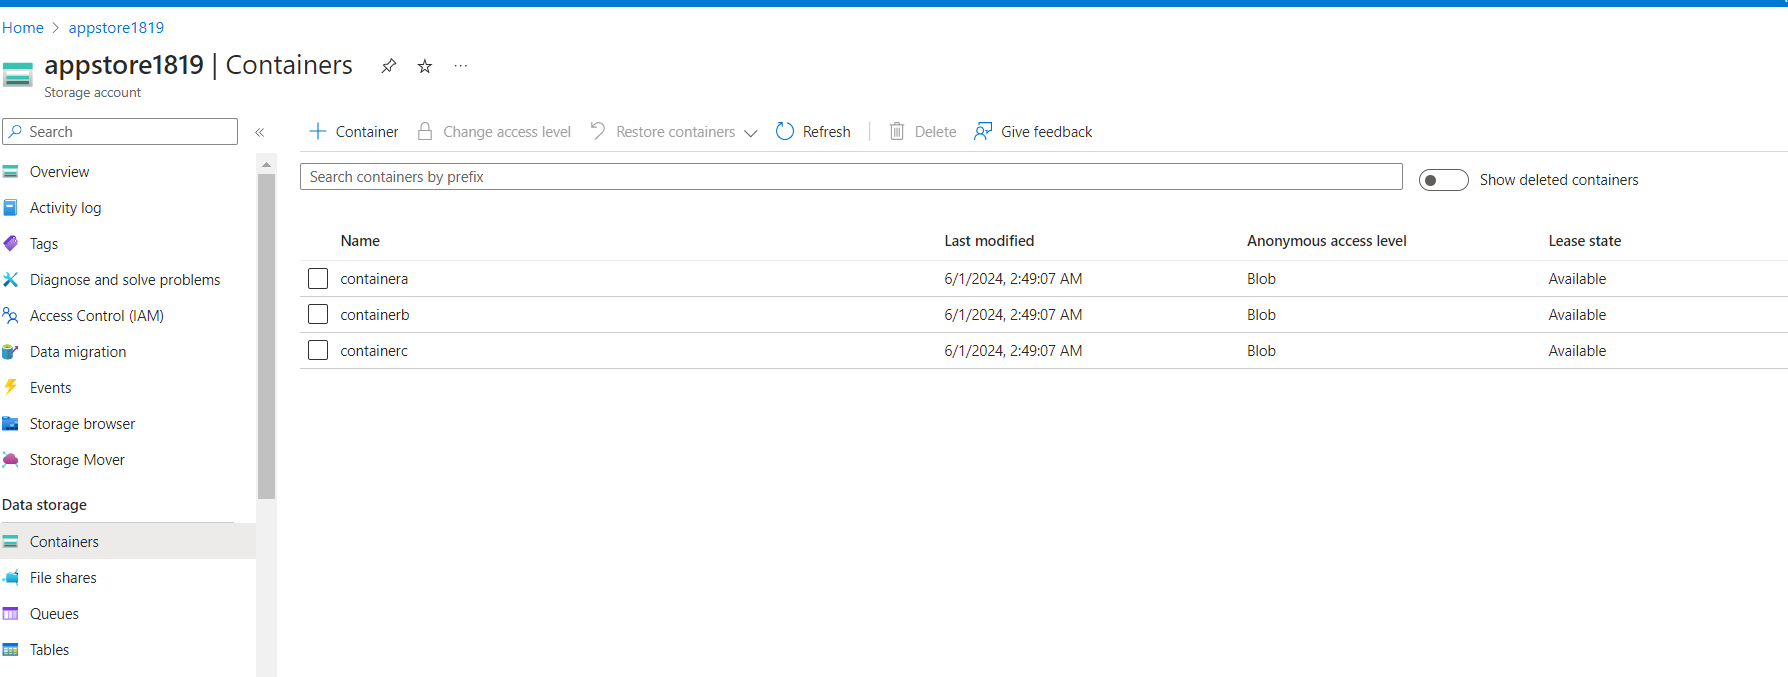Viewport: 1788px width, 677px height.
Task: Click the Activity log sidebar icon
Action: pos(10,208)
